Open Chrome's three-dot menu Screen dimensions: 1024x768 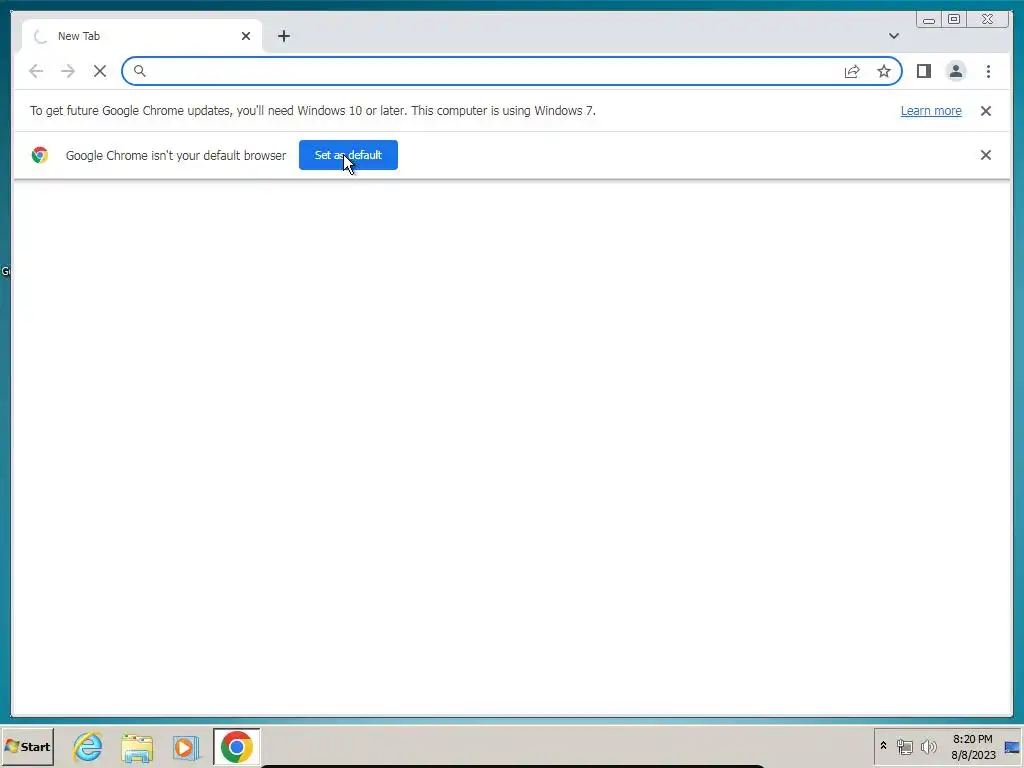[988, 71]
